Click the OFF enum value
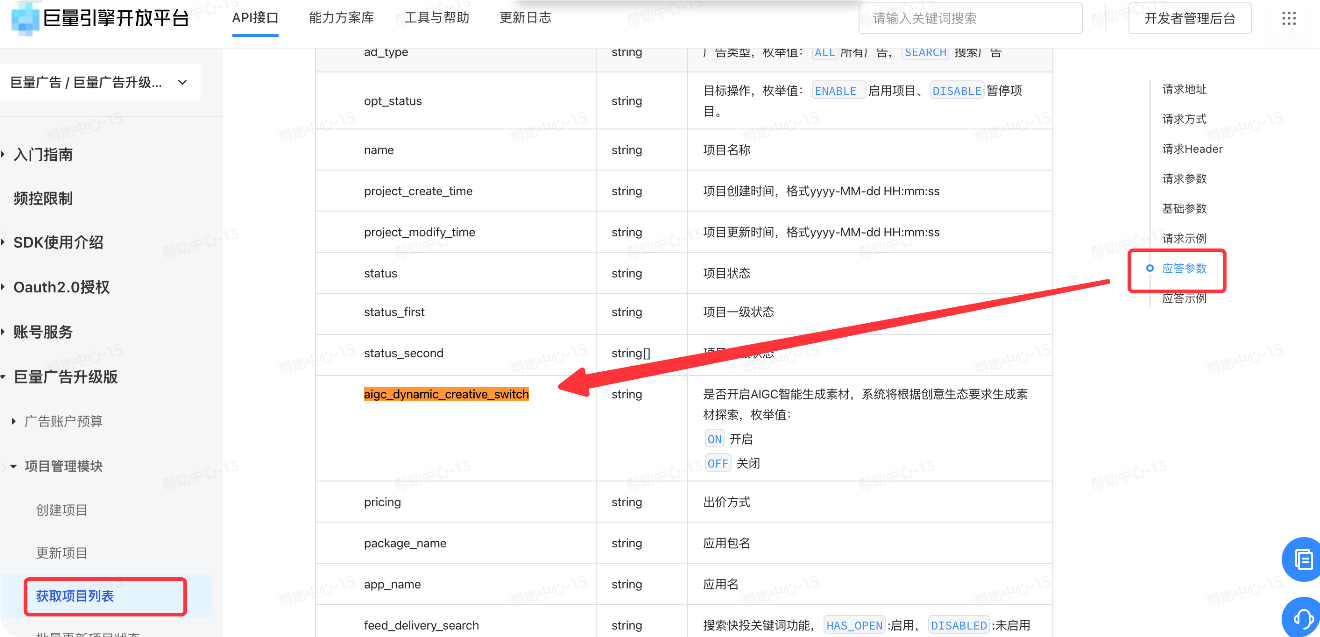Image resolution: width=1320 pixels, height=637 pixels. pos(718,463)
